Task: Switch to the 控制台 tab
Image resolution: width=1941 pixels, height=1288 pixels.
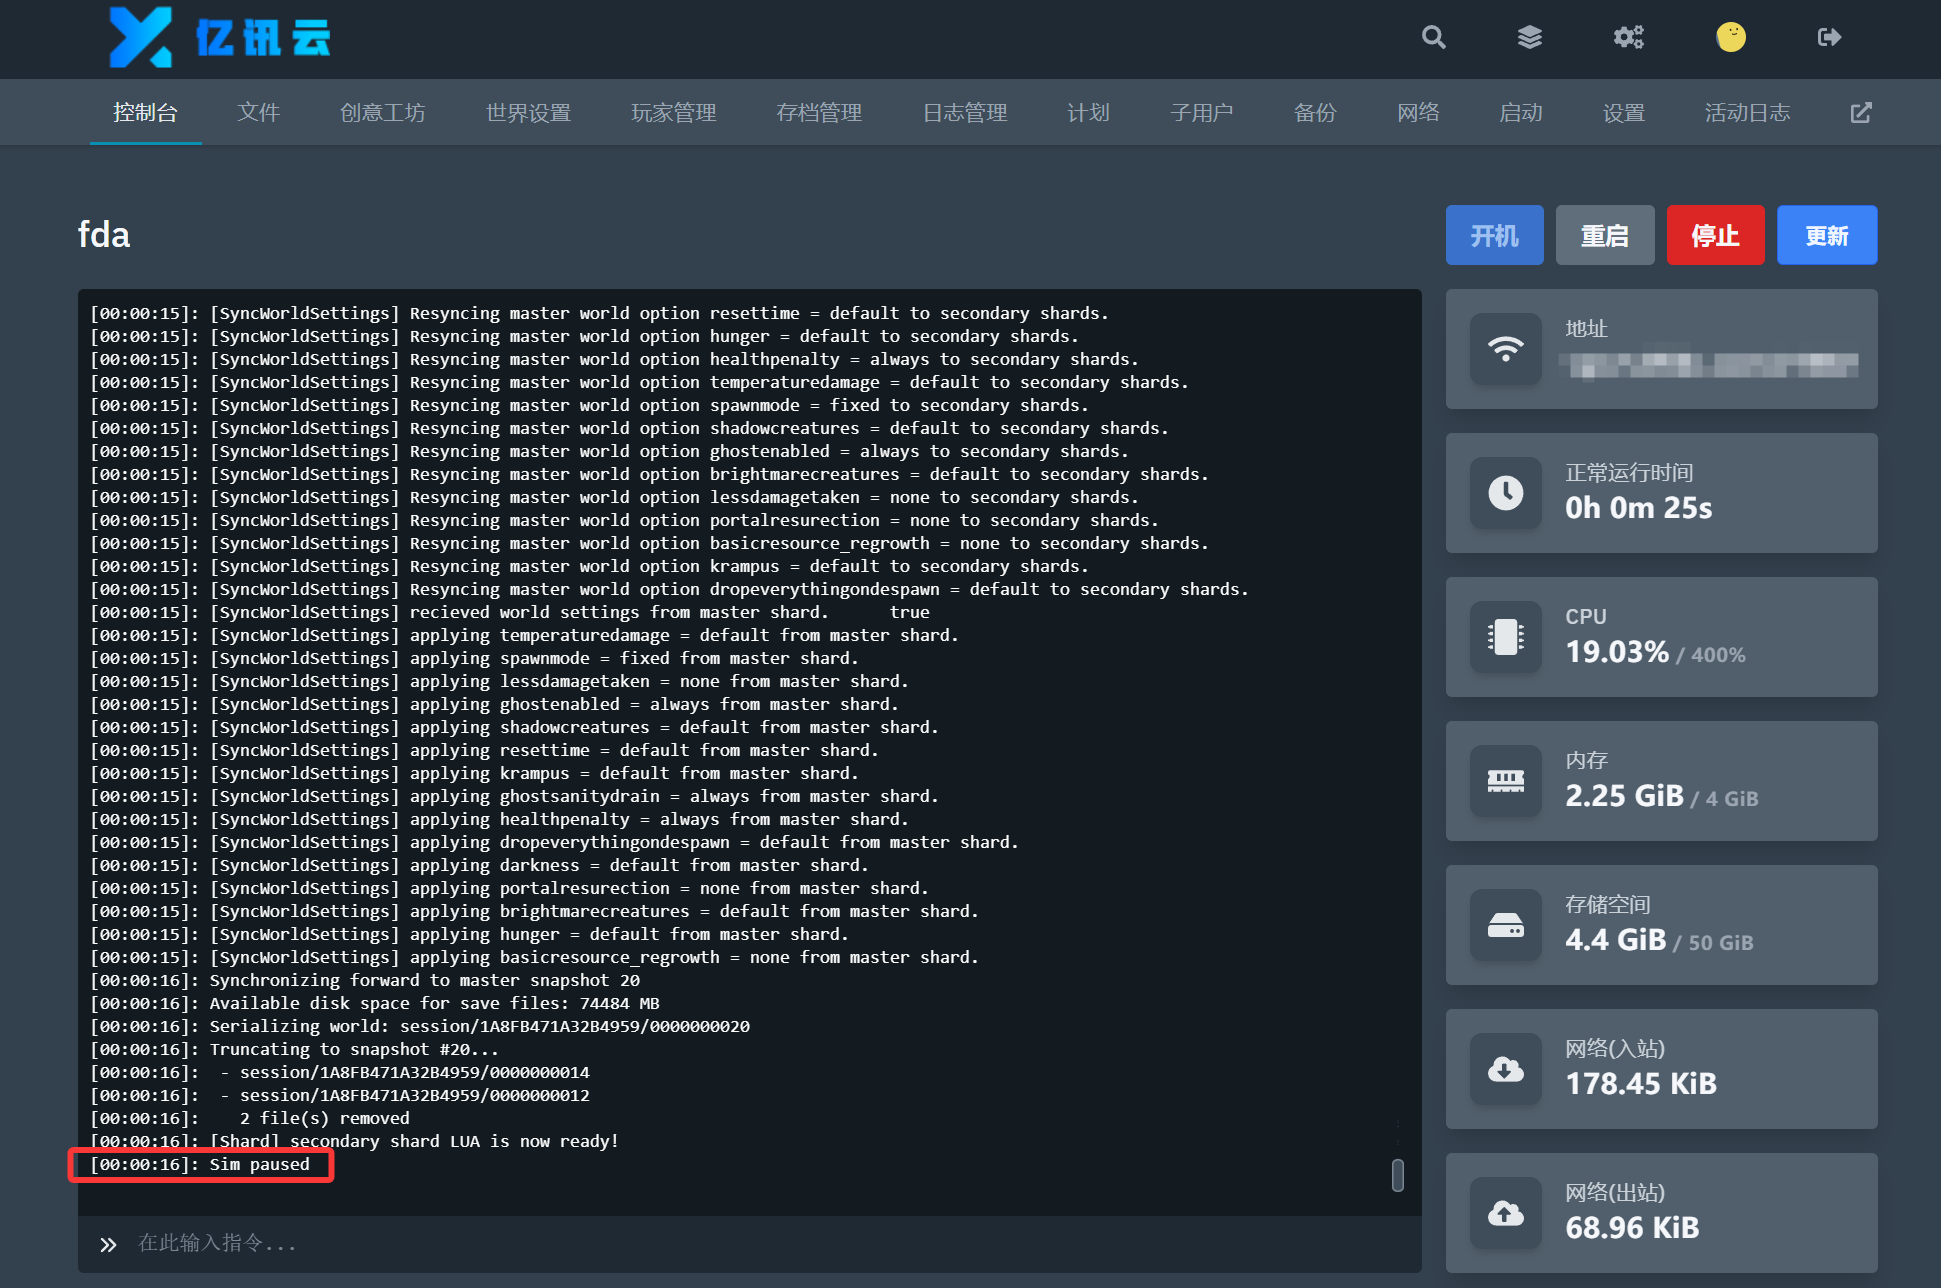Action: point(145,113)
